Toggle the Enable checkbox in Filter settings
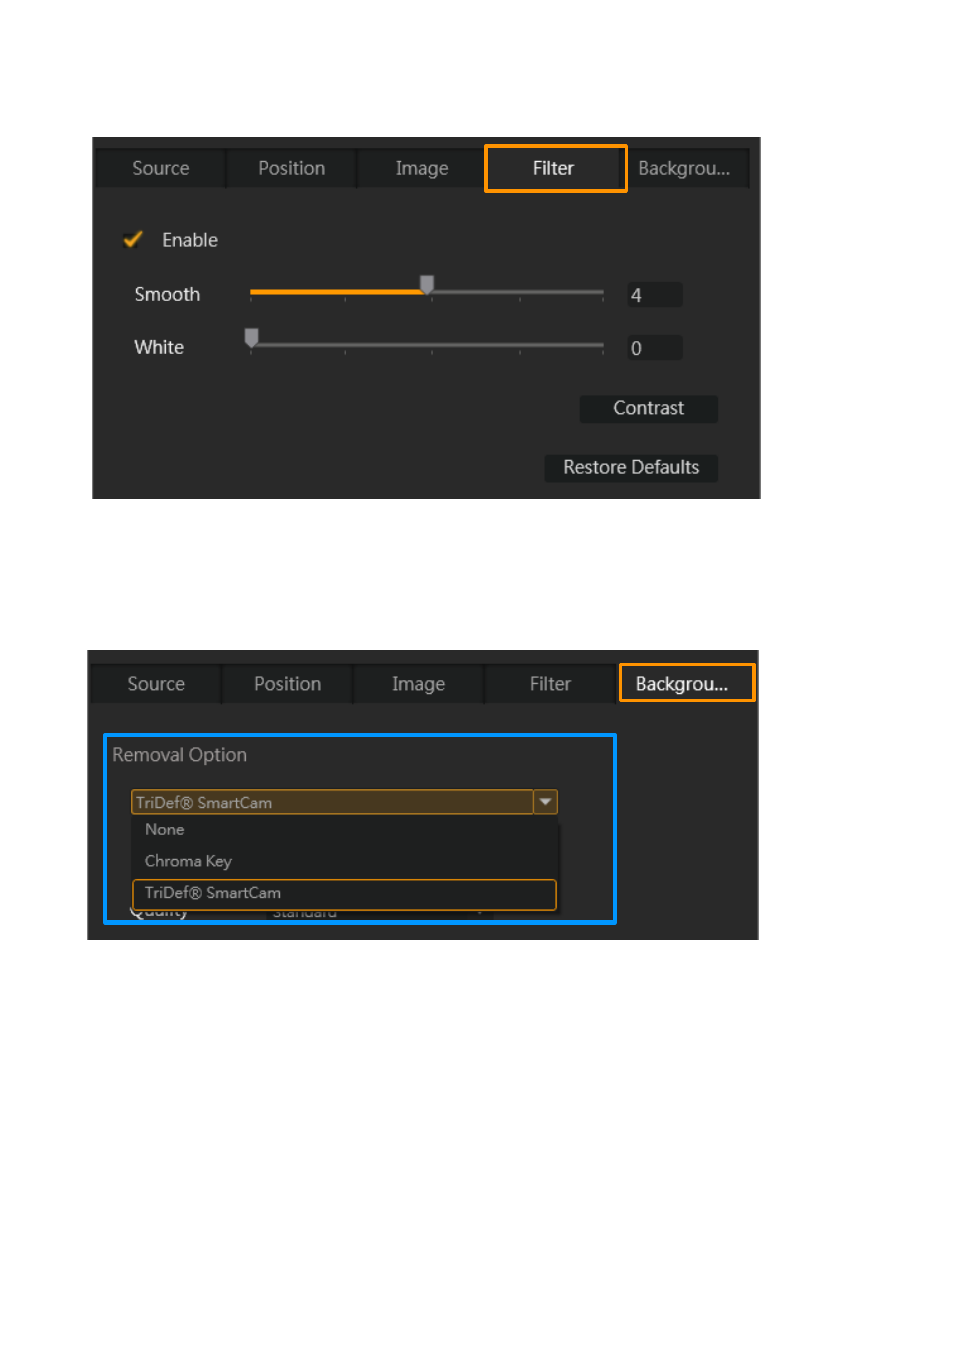 (133, 240)
